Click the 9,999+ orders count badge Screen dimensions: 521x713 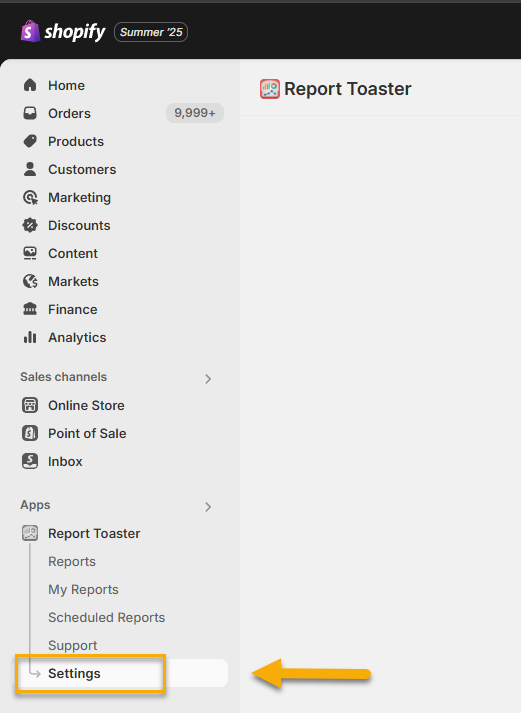coord(195,113)
